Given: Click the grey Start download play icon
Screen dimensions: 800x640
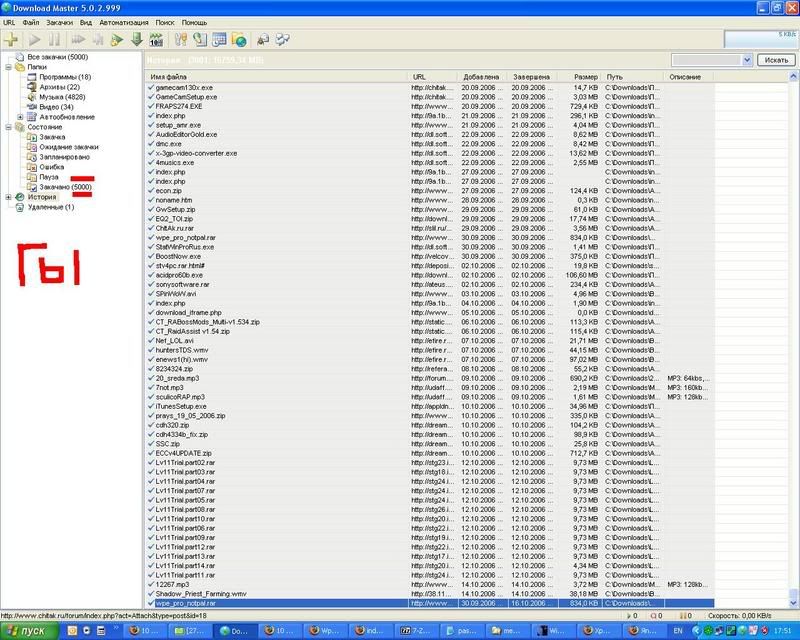Looking at the screenshot, I should click(35, 39).
